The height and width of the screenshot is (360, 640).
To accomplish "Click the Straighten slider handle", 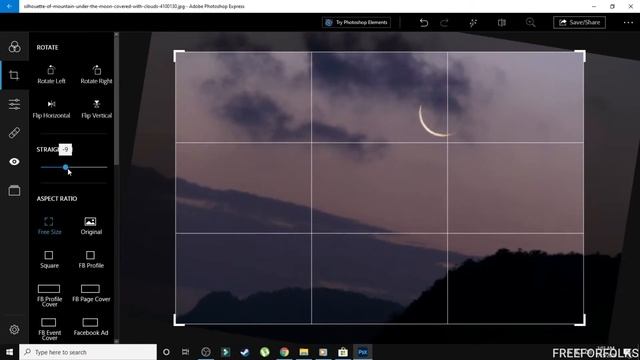I will 66,167.
